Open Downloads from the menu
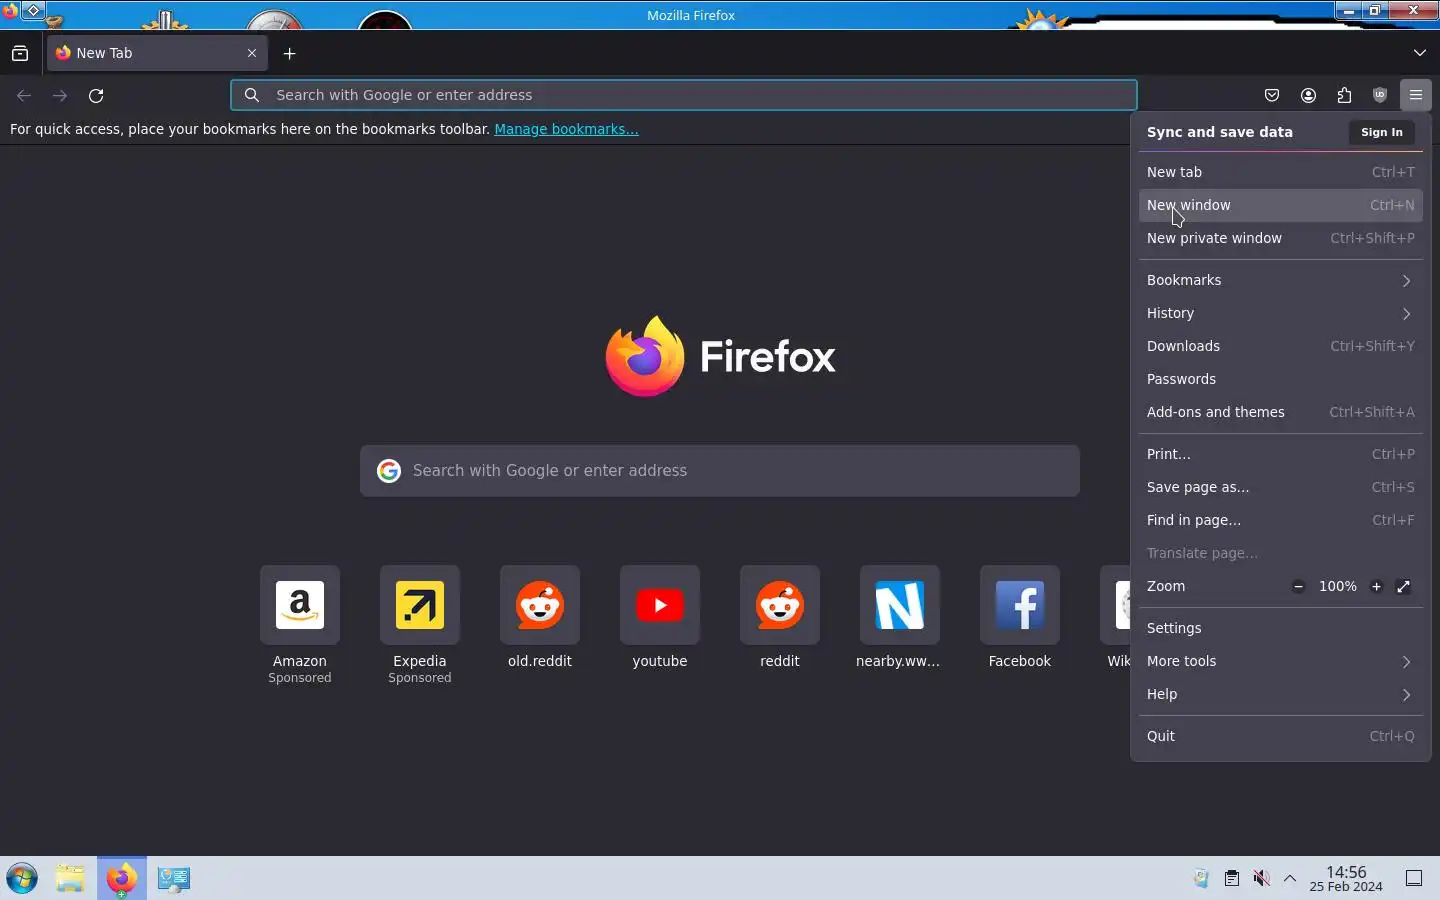The image size is (1440, 900). [1281, 346]
